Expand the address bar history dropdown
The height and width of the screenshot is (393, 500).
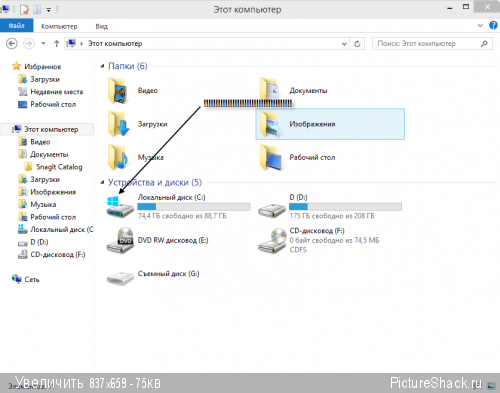(344, 44)
